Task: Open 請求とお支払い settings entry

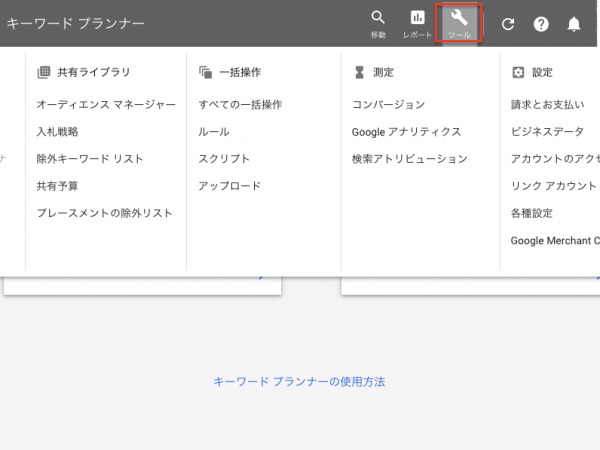Action: click(548, 104)
